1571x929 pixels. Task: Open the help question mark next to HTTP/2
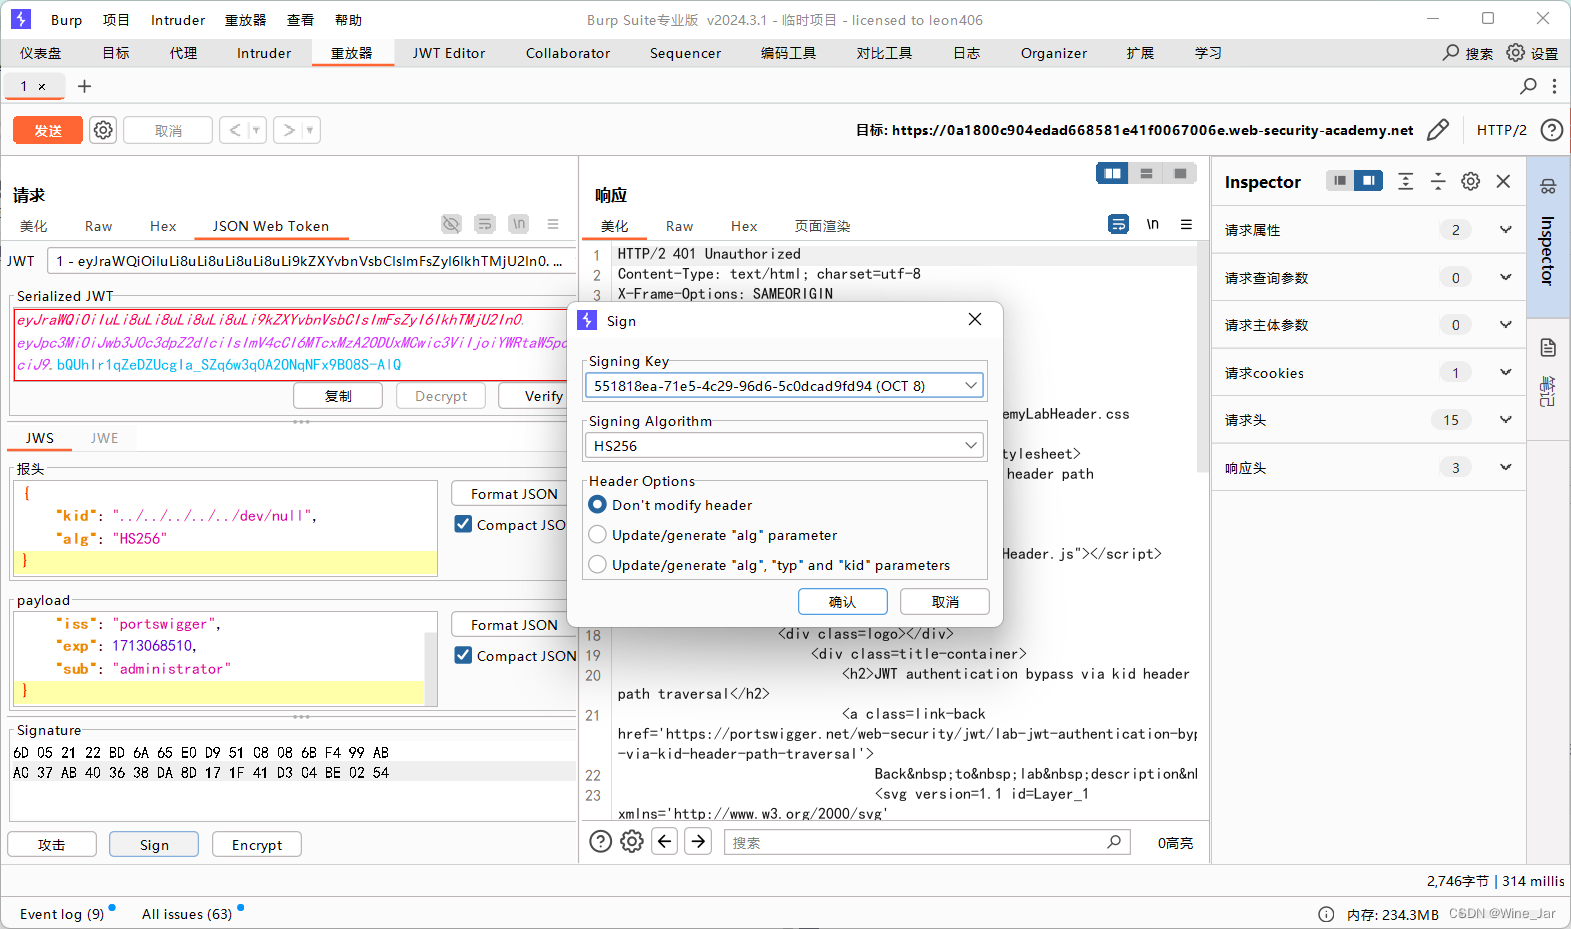click(1552, 130)
